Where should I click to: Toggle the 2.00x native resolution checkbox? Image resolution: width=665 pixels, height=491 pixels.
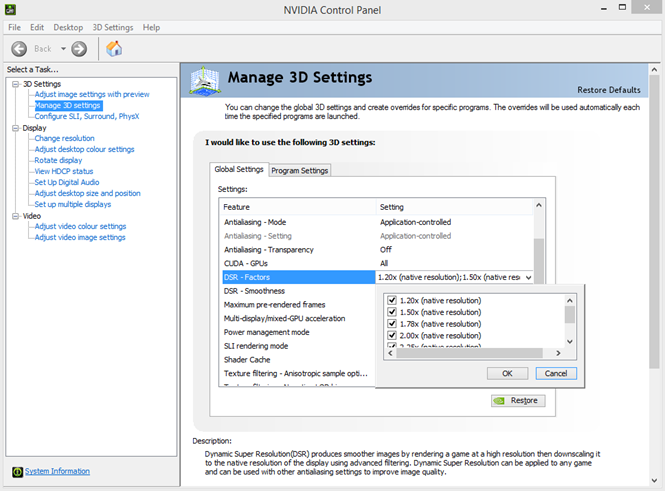(392, 335)
